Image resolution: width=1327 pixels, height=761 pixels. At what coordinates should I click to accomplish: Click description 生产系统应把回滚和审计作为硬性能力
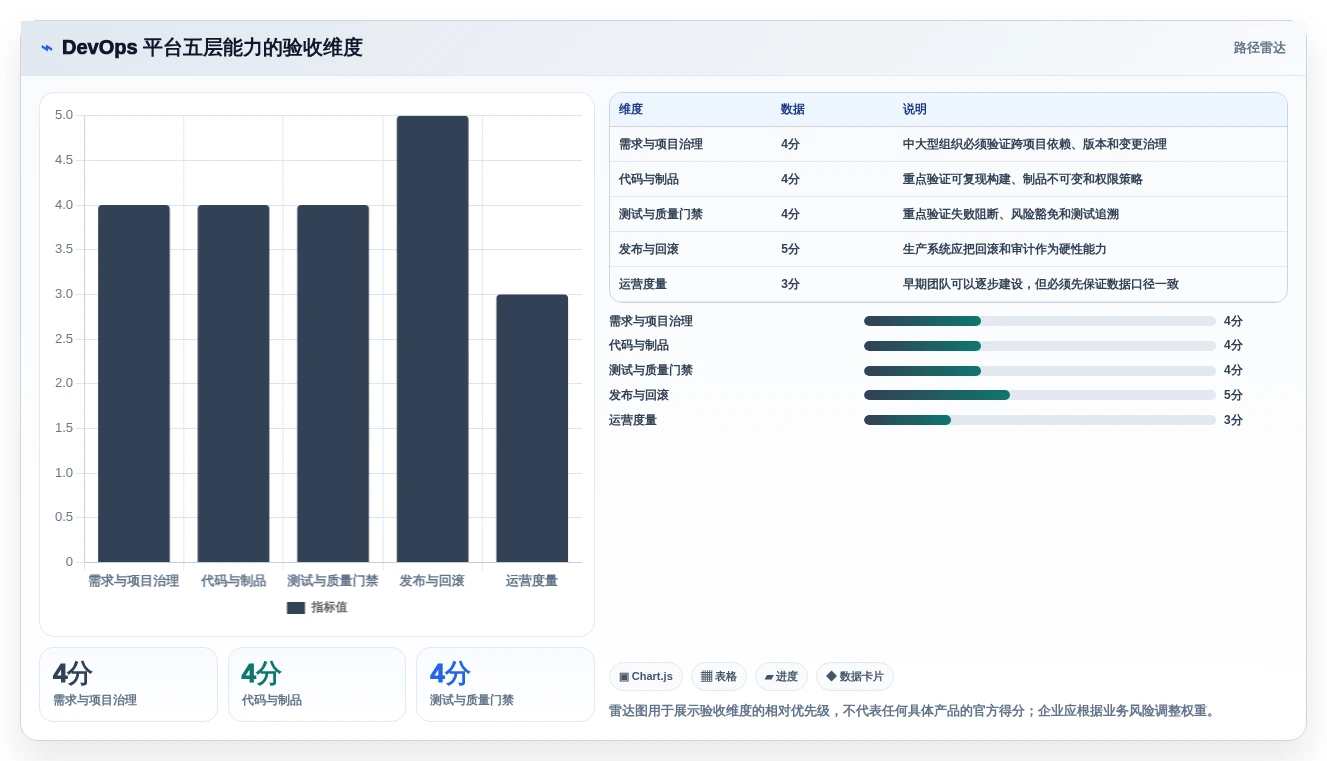click(1005, 249)
